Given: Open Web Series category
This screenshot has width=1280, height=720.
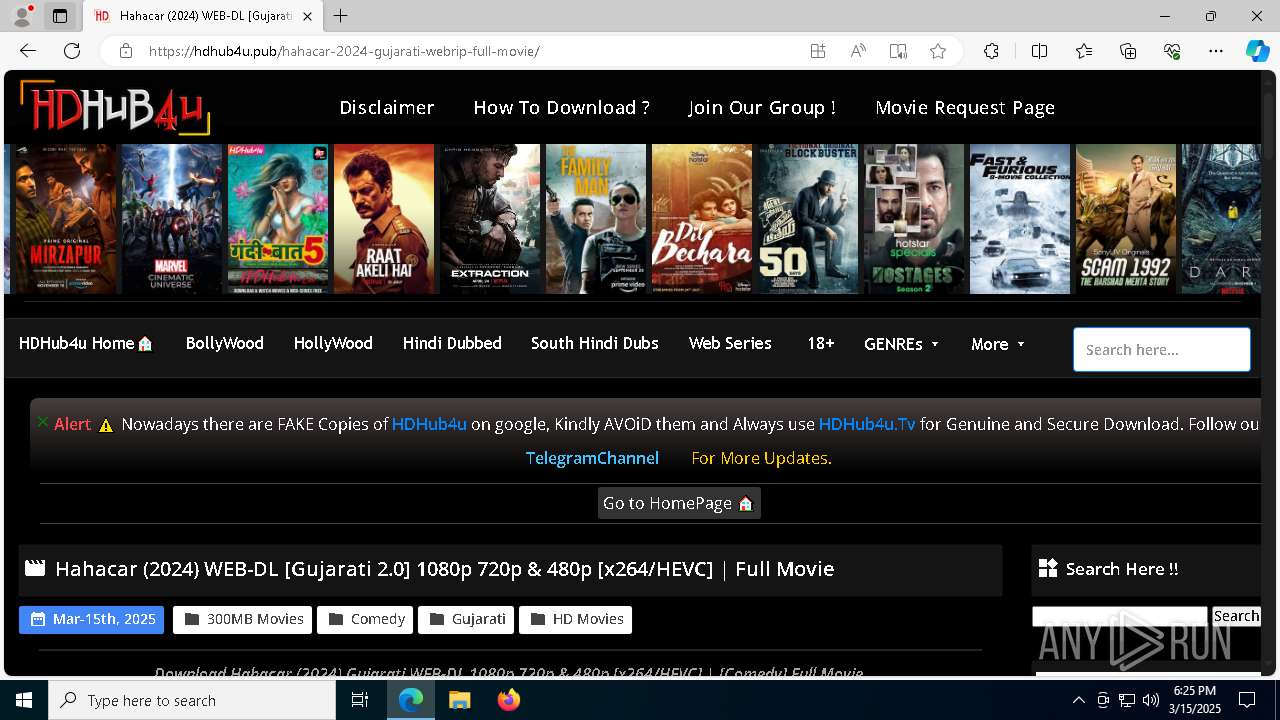Looking at the screenshot, I should [x=730, y=343].
